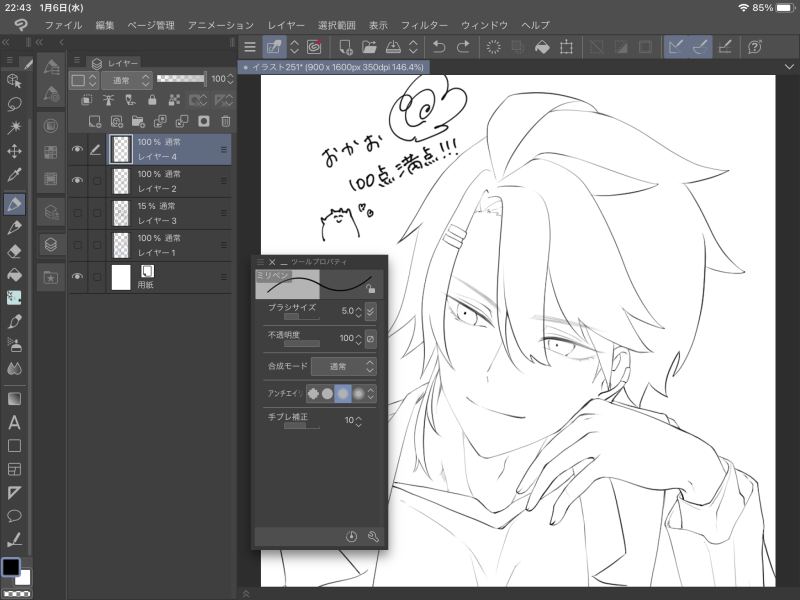Click New layer folder icon

(138, 121)
